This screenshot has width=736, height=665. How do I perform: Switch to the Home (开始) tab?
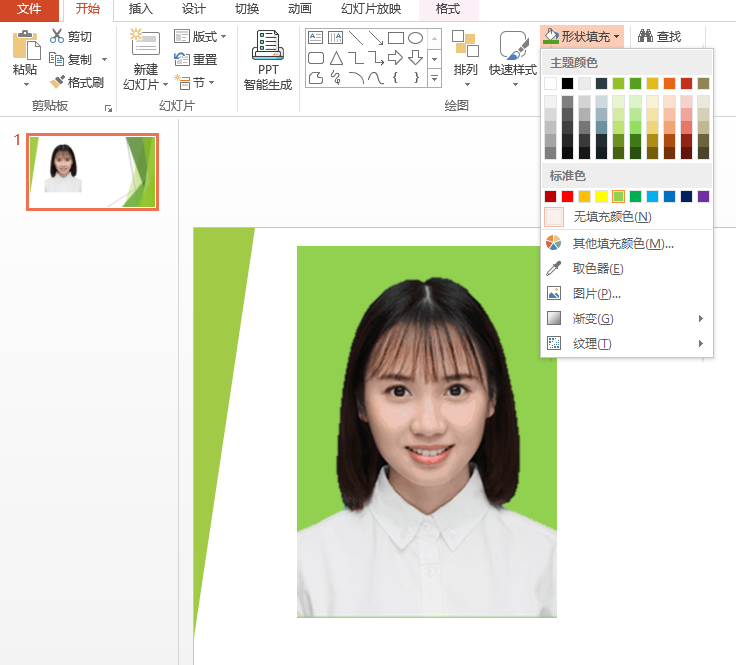(87, 9)
